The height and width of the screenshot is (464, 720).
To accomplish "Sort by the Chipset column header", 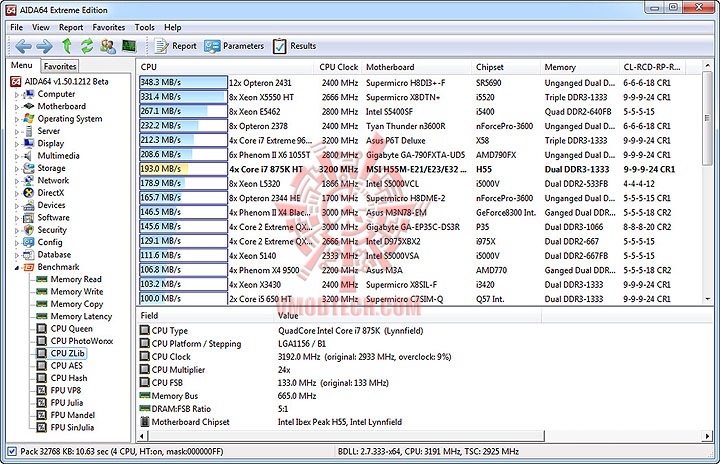I will [x=506, y=67].
